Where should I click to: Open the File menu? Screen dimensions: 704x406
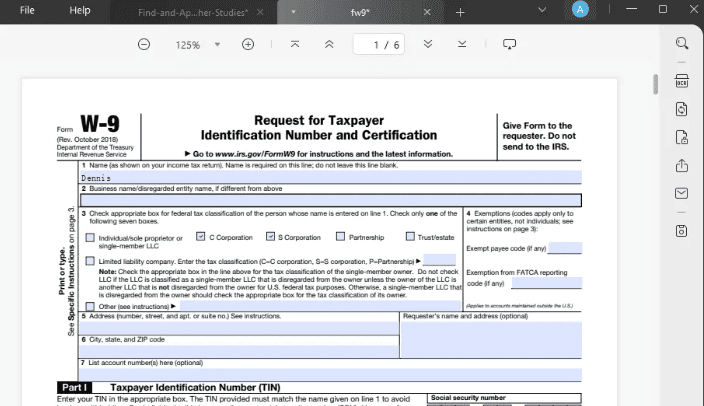click(x=27, y=10)
